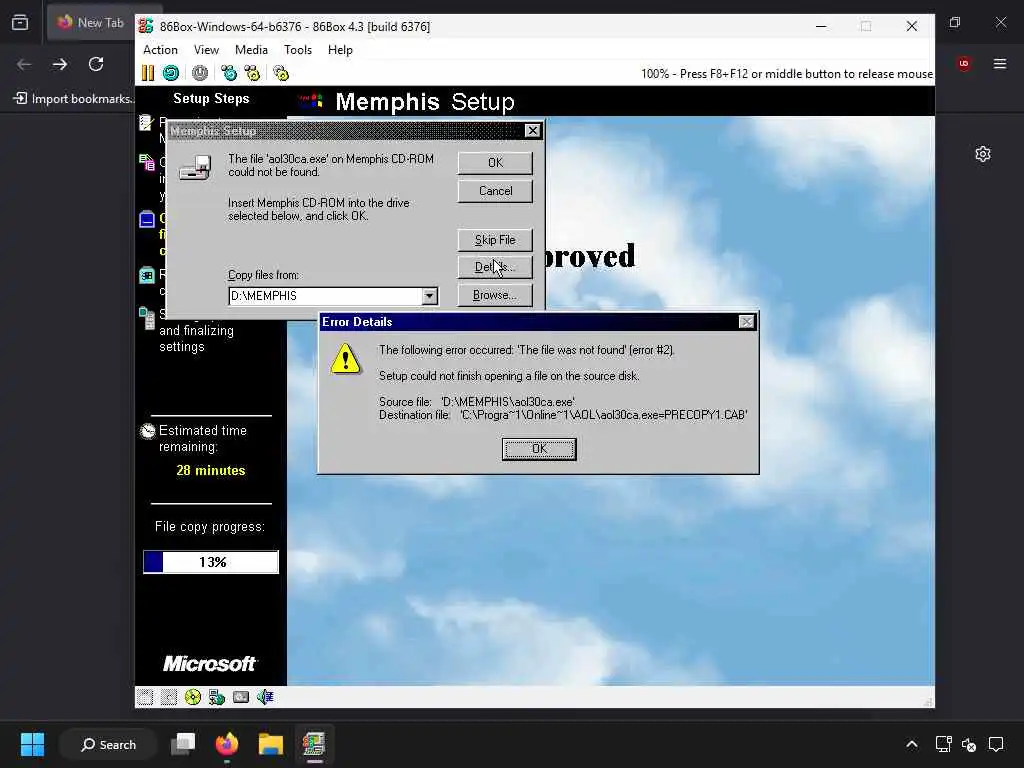Open Firefox tab overview icon
This screenshot has width=1024, height=768.
click(x=20, y=22)
